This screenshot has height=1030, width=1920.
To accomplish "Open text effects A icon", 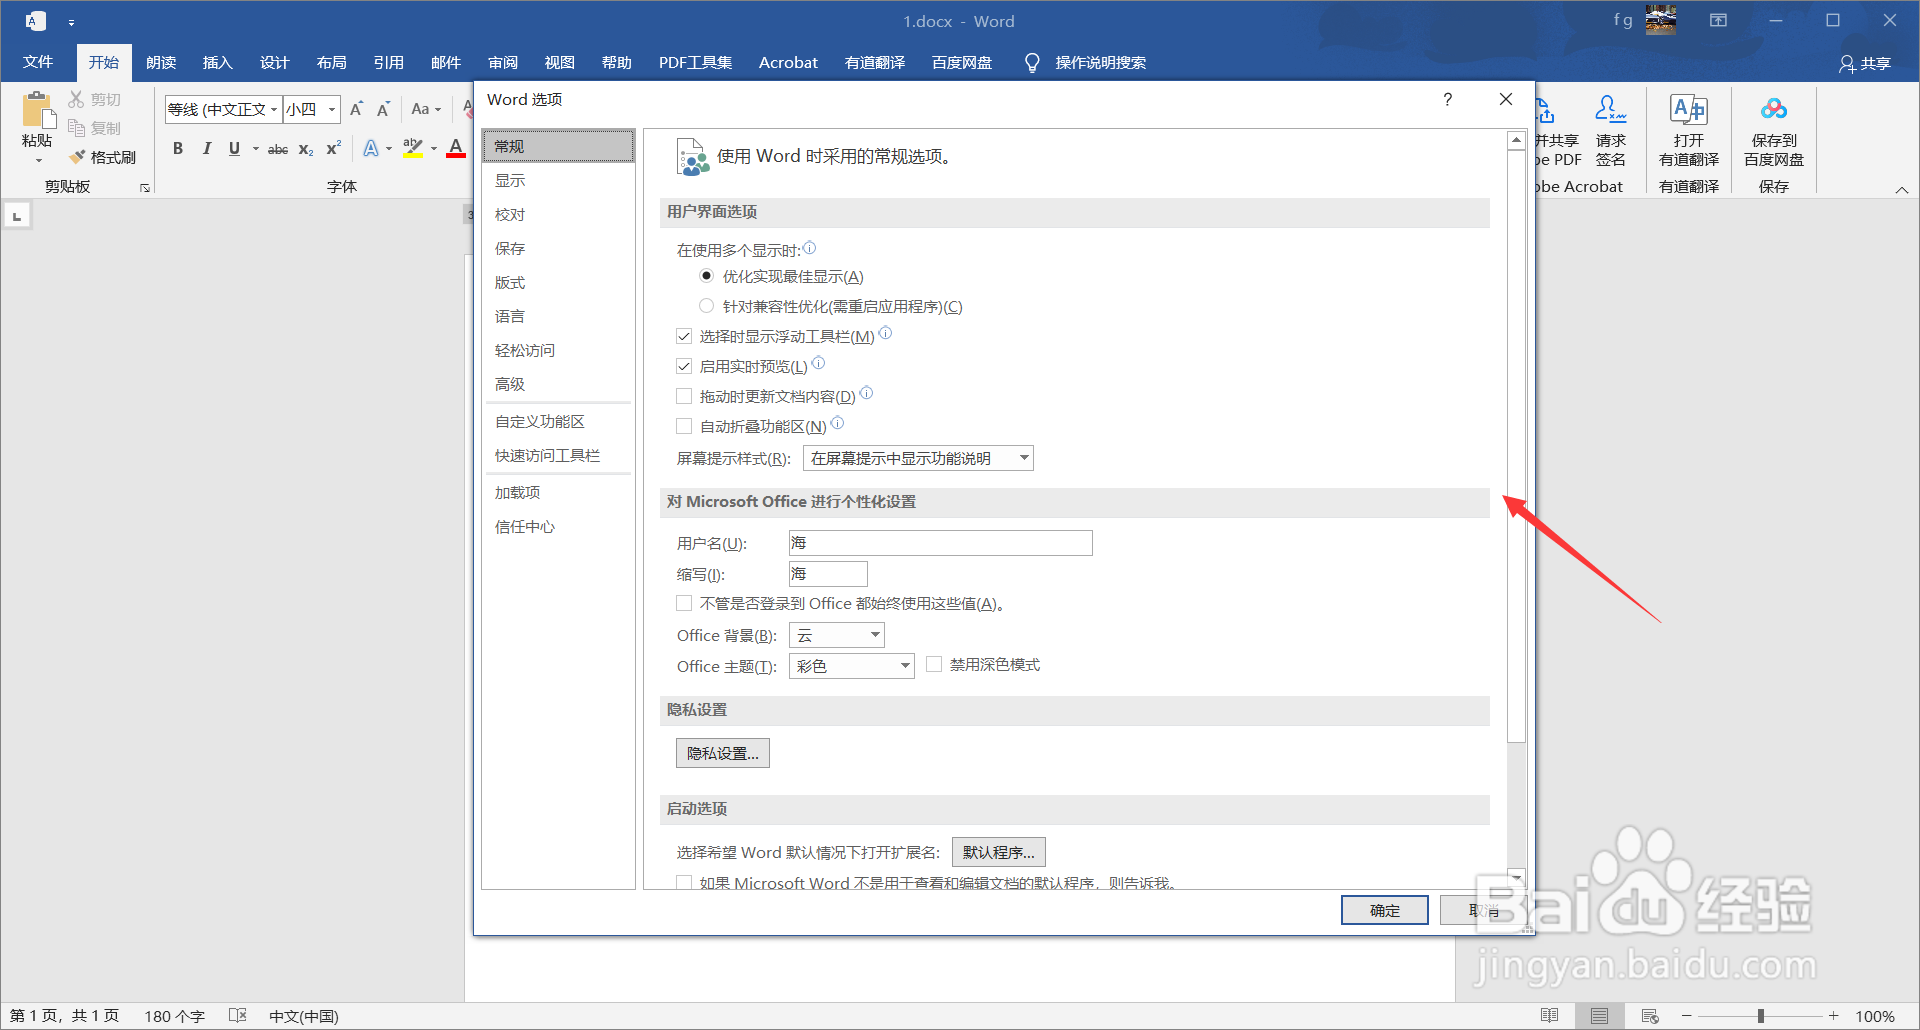I will click(371, 148).
